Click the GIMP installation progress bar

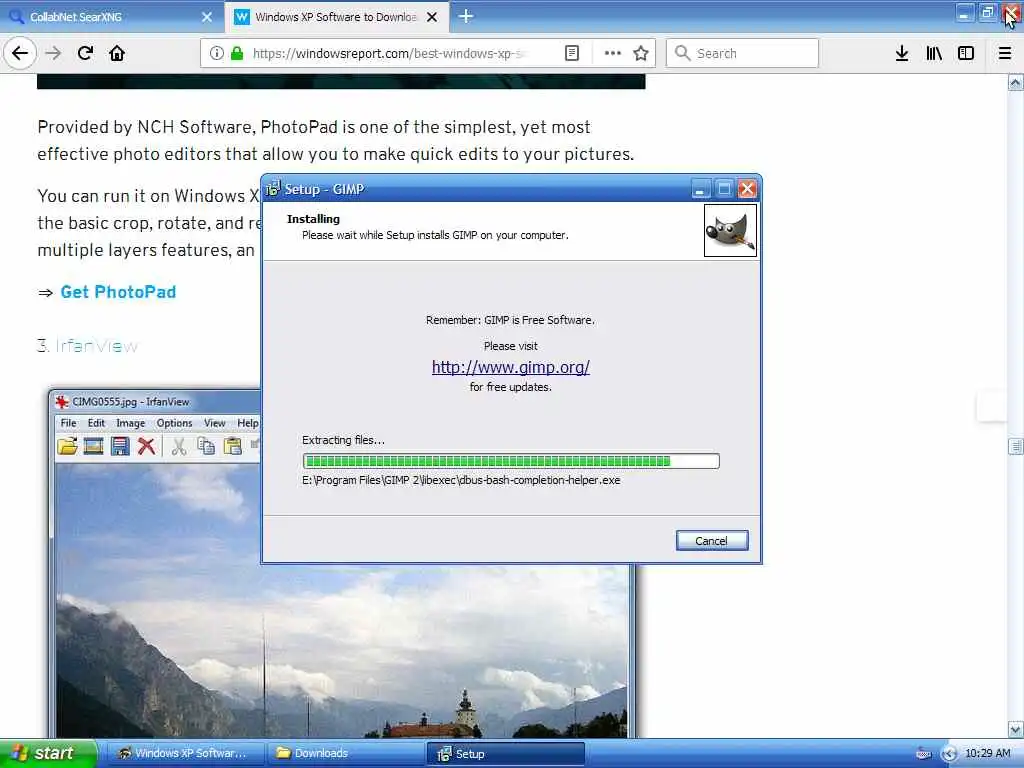coord(511,461)
